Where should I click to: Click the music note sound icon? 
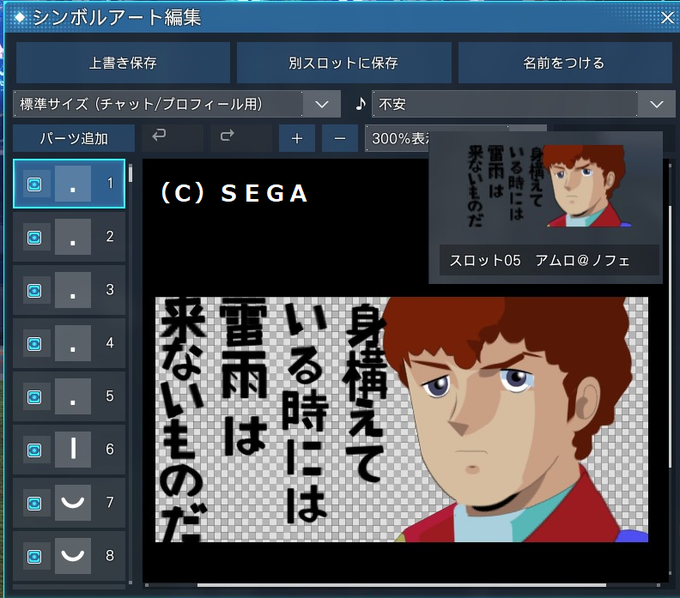pos(360,104)
